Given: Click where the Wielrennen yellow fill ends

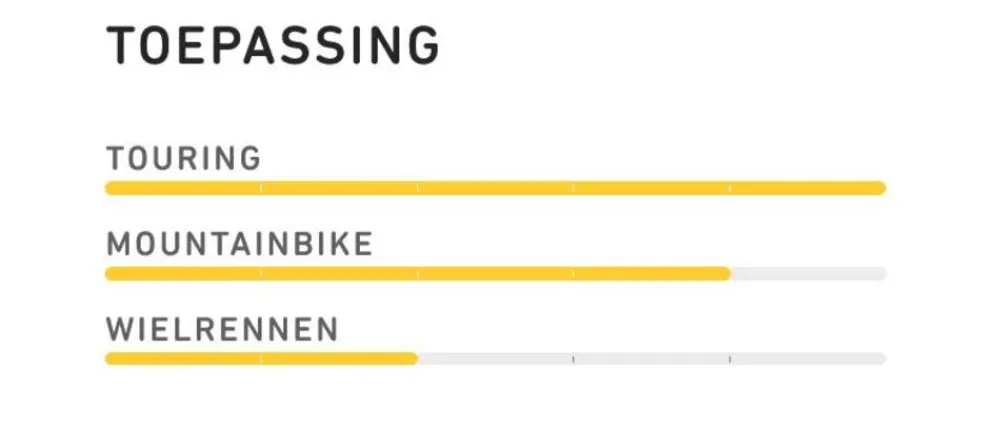Looking at the screenshot, I should [x=415, y=359].
